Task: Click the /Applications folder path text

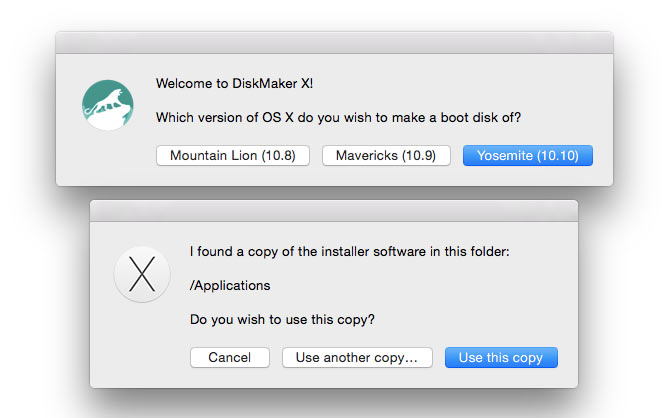Action: click(x=230, y=285)
